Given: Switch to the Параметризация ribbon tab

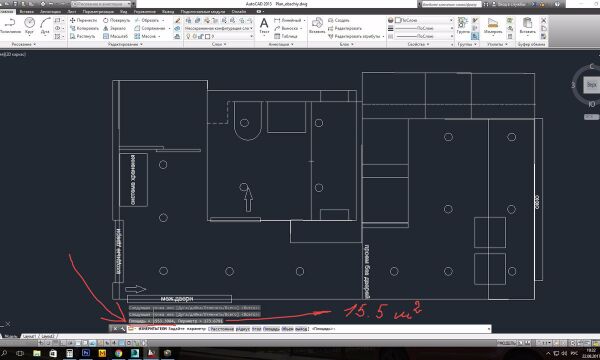Looking at the screenshot, I should pyautogui.click(x=98, y=12).
